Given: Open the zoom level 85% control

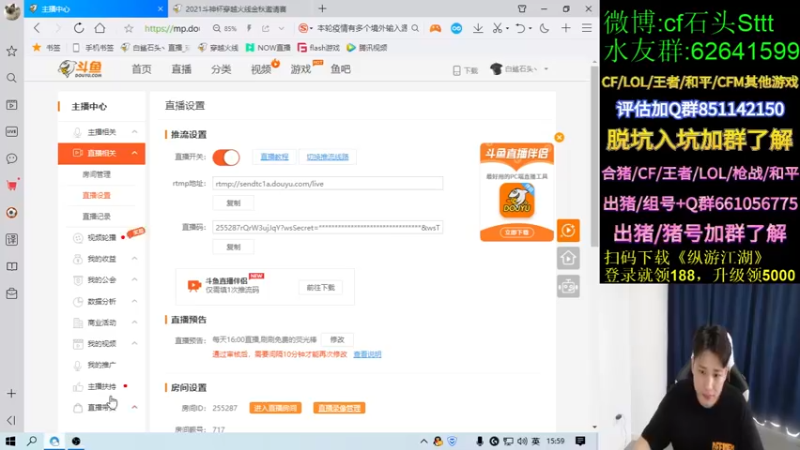Looking at the screenshot, I should [225, 29].
